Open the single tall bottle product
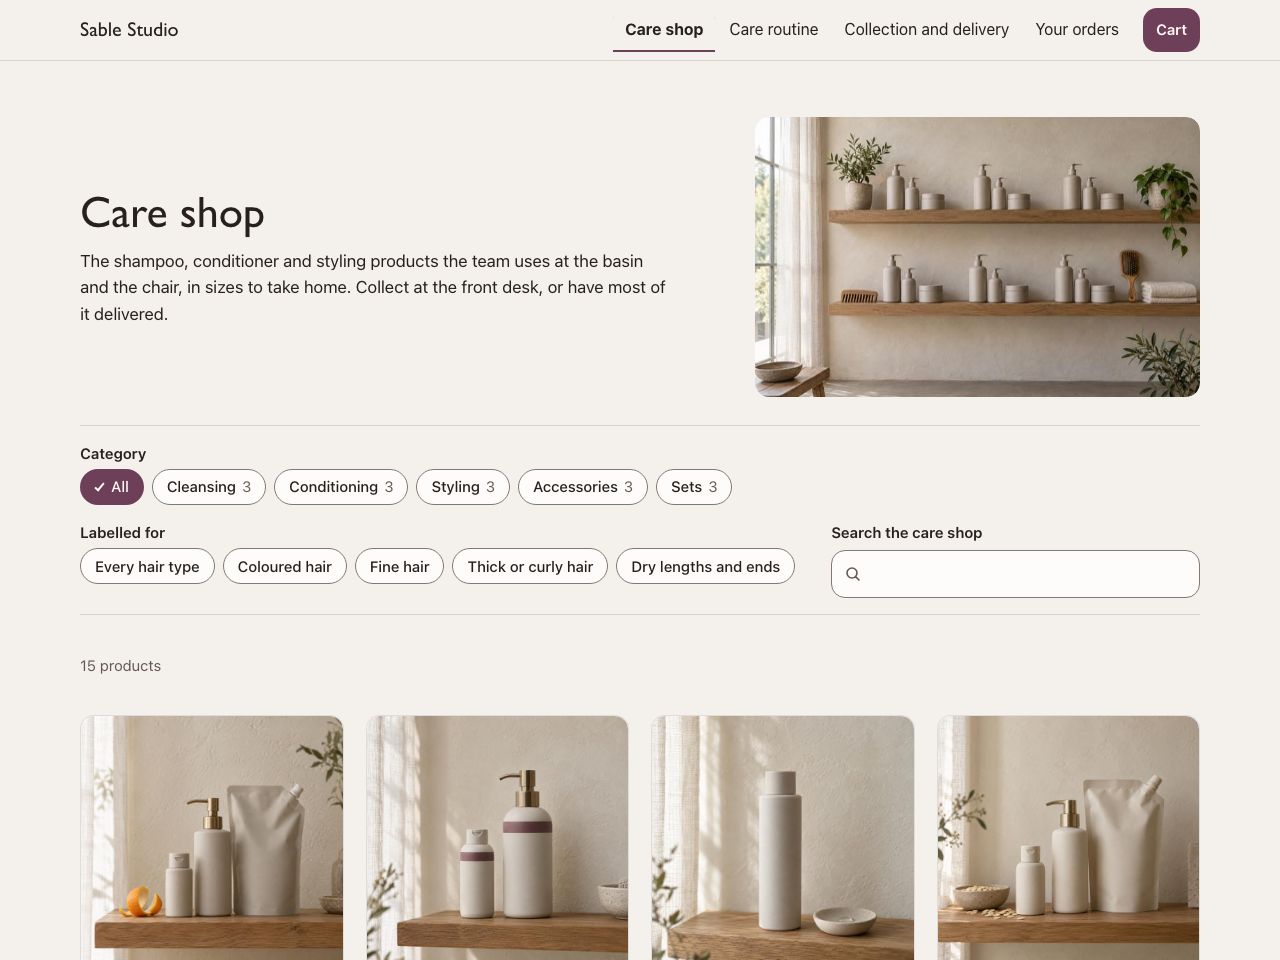The height and width of the screenshot is (960, 1280). click(783, 838)
